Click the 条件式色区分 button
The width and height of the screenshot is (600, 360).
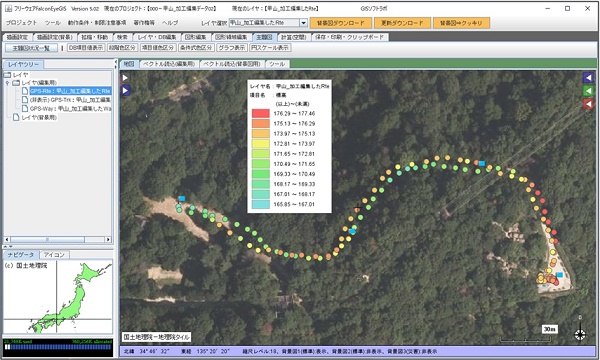(196, 48)
